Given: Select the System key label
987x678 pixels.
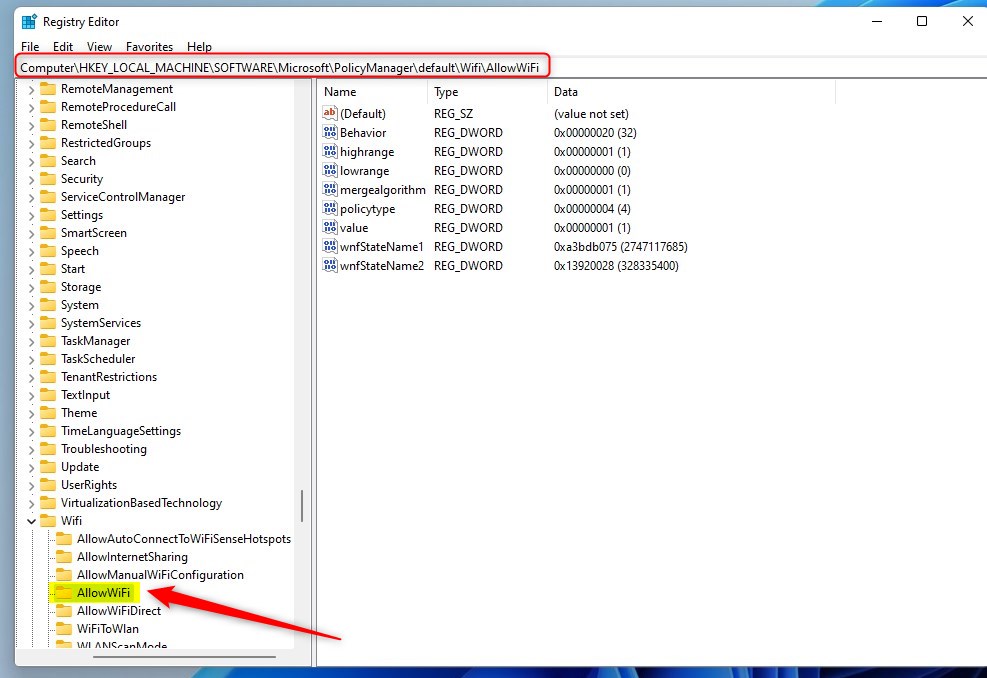Looking at the screenshot, I should point(79,305).
